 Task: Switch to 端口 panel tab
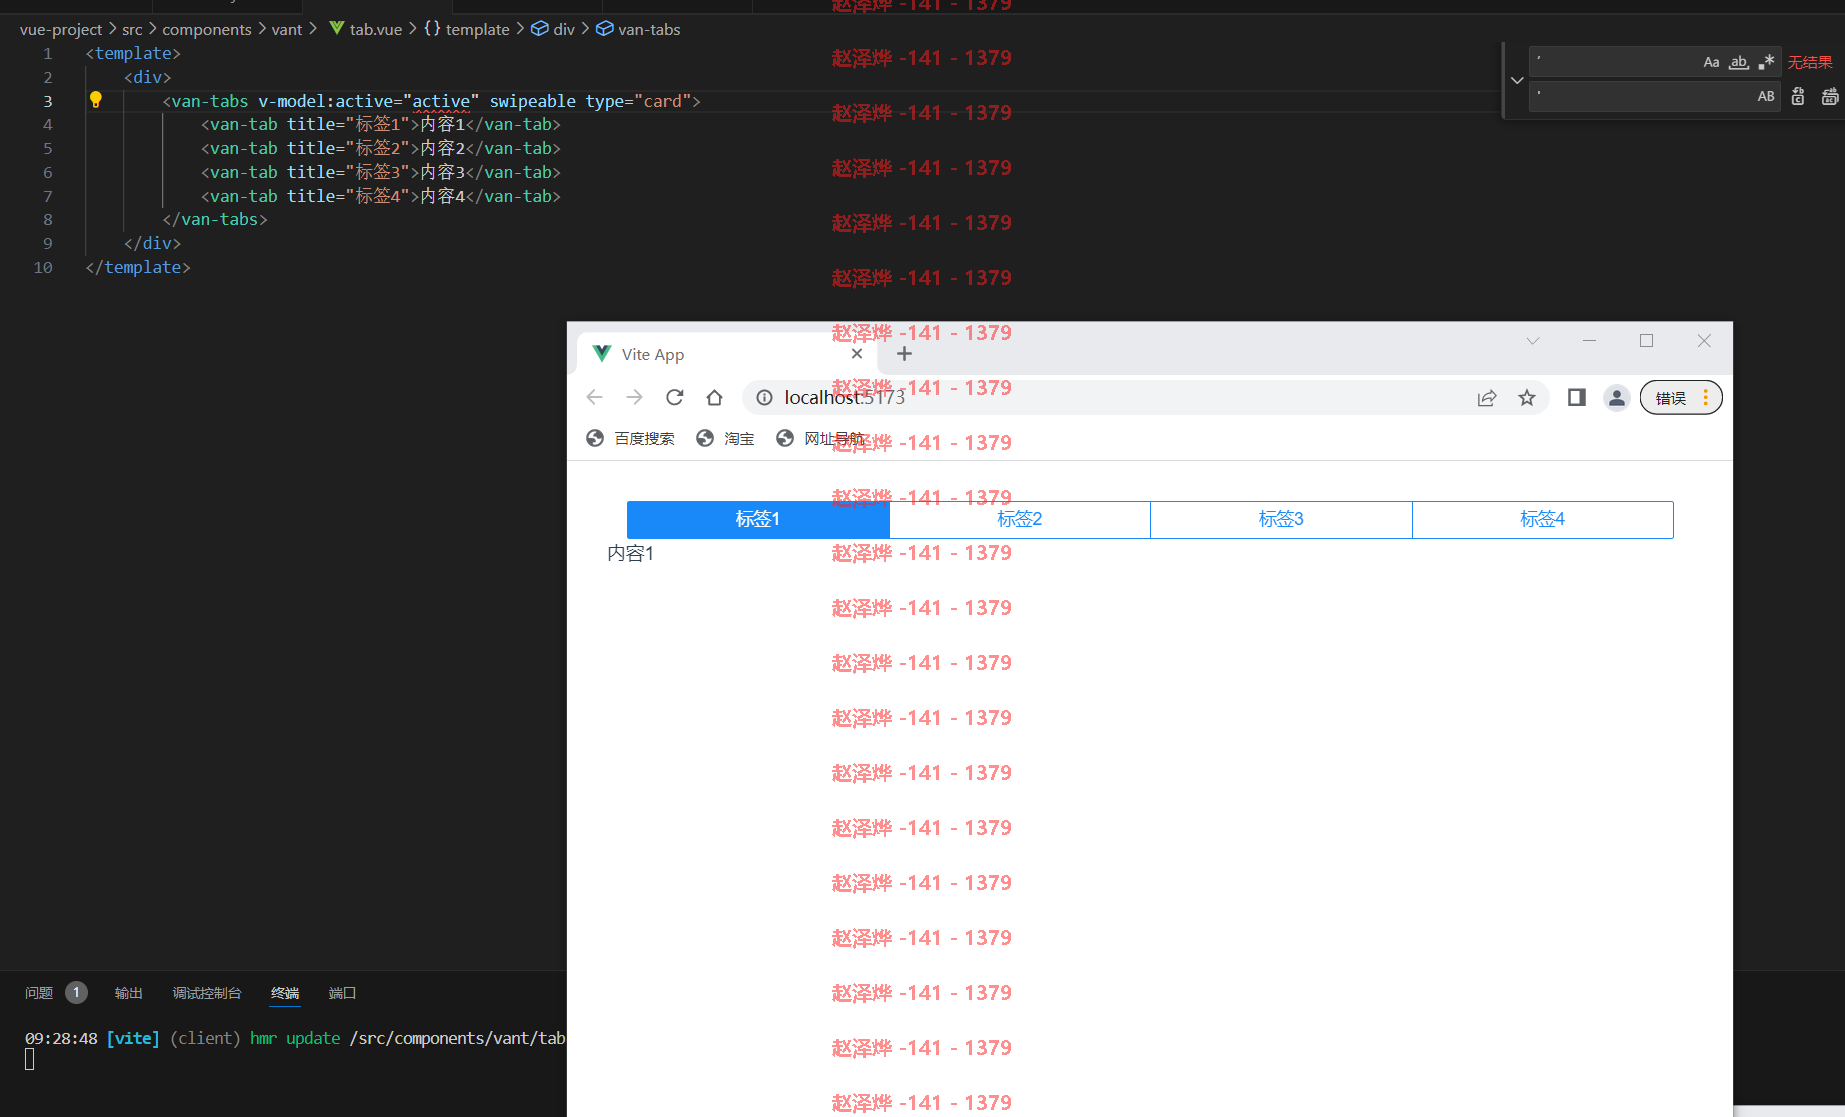[x=343, y=993]
